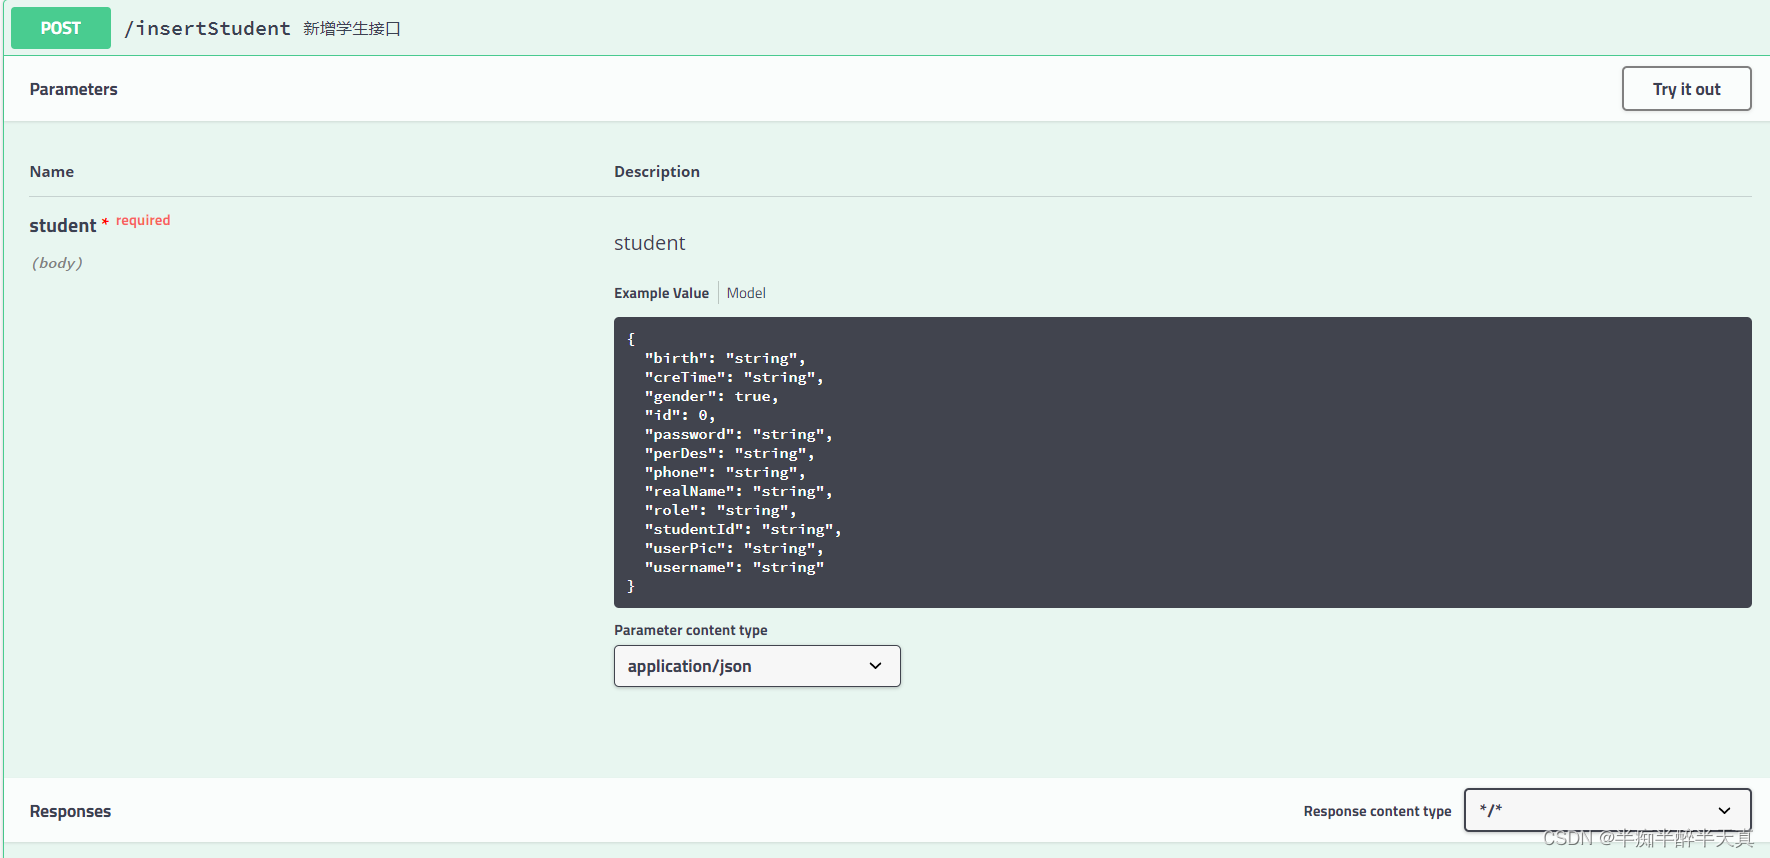
Task: Click the "password": "string" line
Action: click(738, 434)
